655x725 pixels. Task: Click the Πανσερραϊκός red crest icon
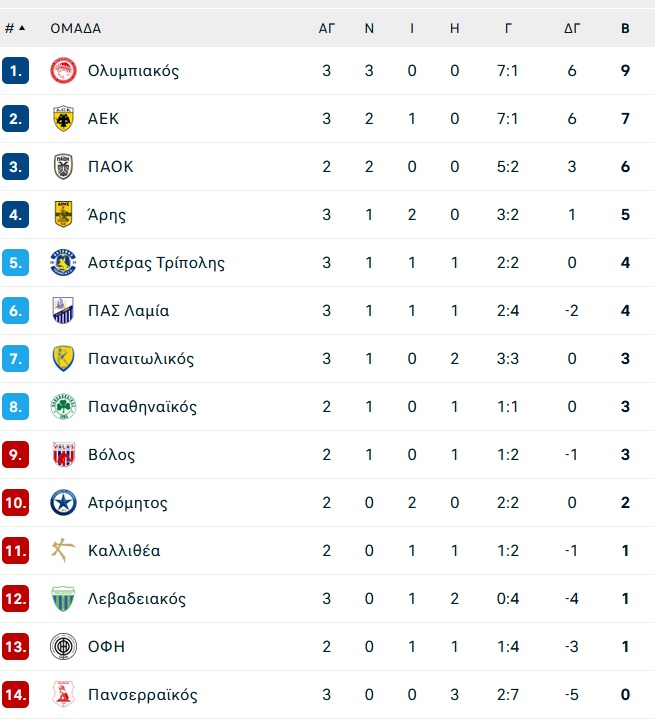point(63,695)
